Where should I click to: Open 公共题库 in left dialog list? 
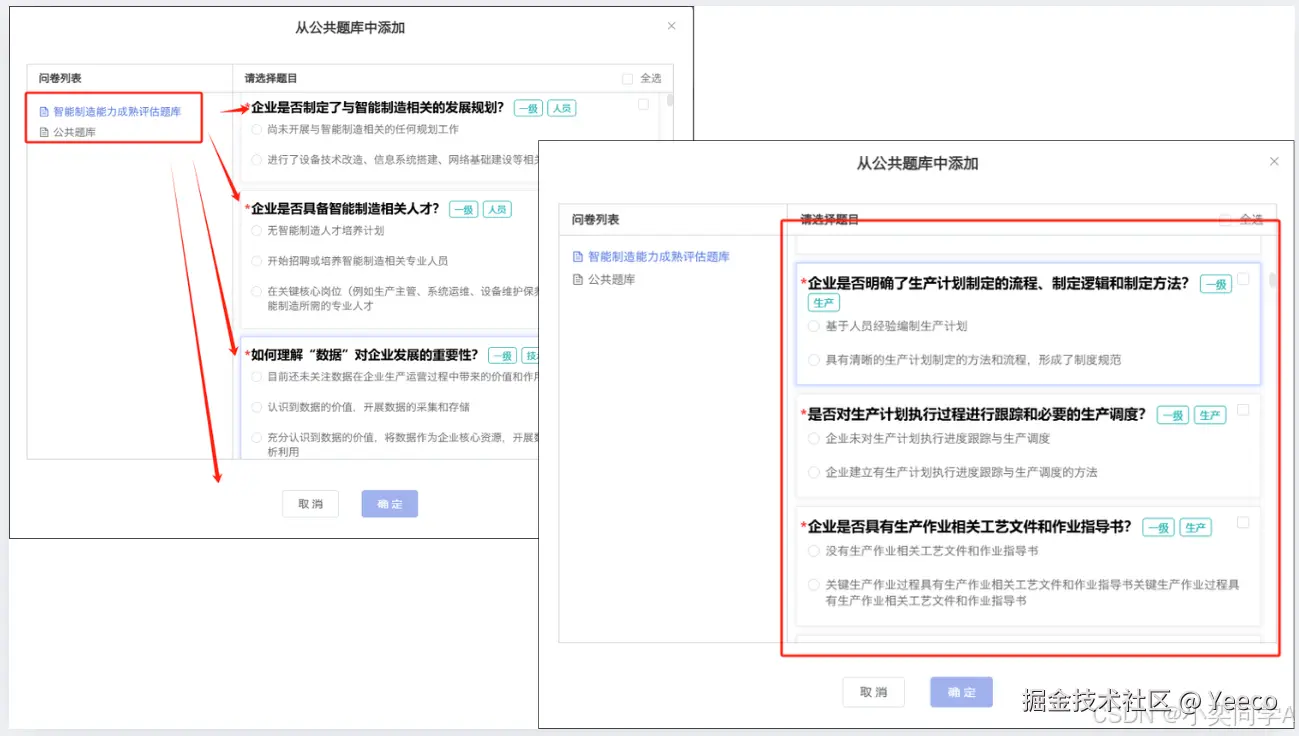coord(74,132)
